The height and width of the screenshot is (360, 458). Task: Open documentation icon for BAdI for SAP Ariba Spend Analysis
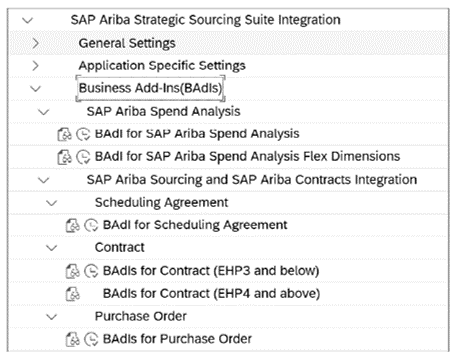click(x=64, y=134)
